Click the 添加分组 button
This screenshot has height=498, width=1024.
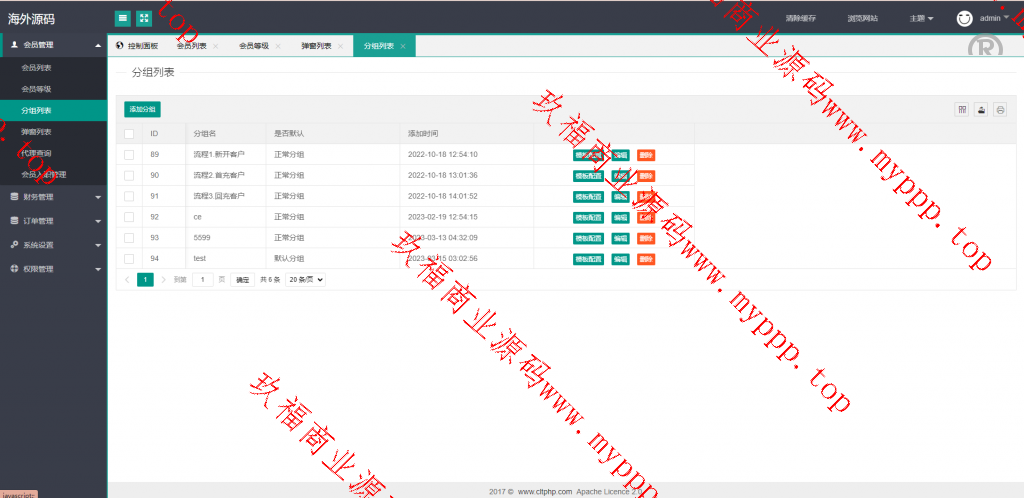coord(142,109)
